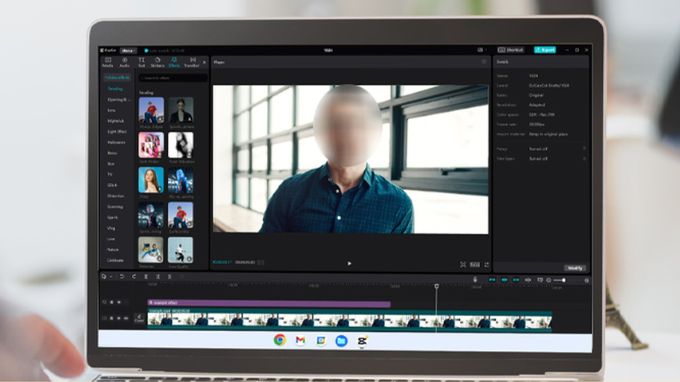Click the Delete left icon

(158, 277)
